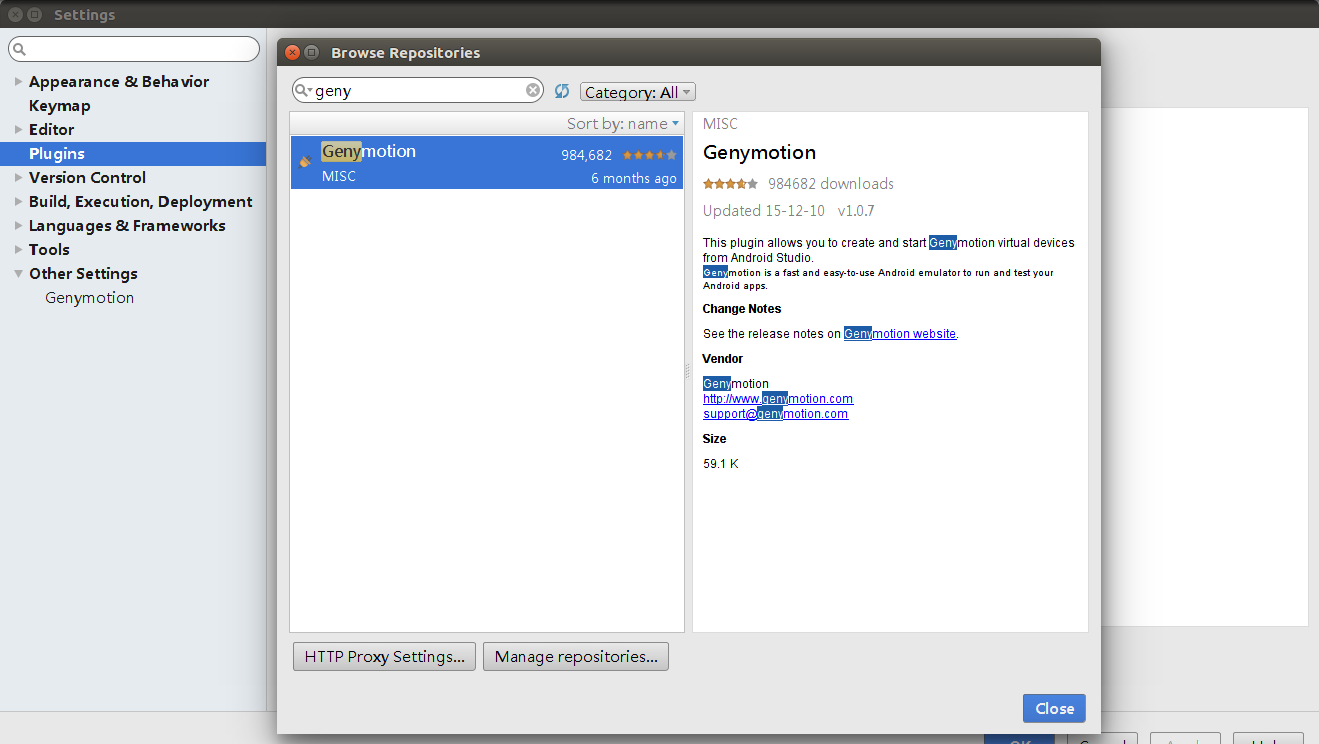Open Genymotion under Other Settings
The height and width of the screenshot is (744, 1319).
coord(89,298)
